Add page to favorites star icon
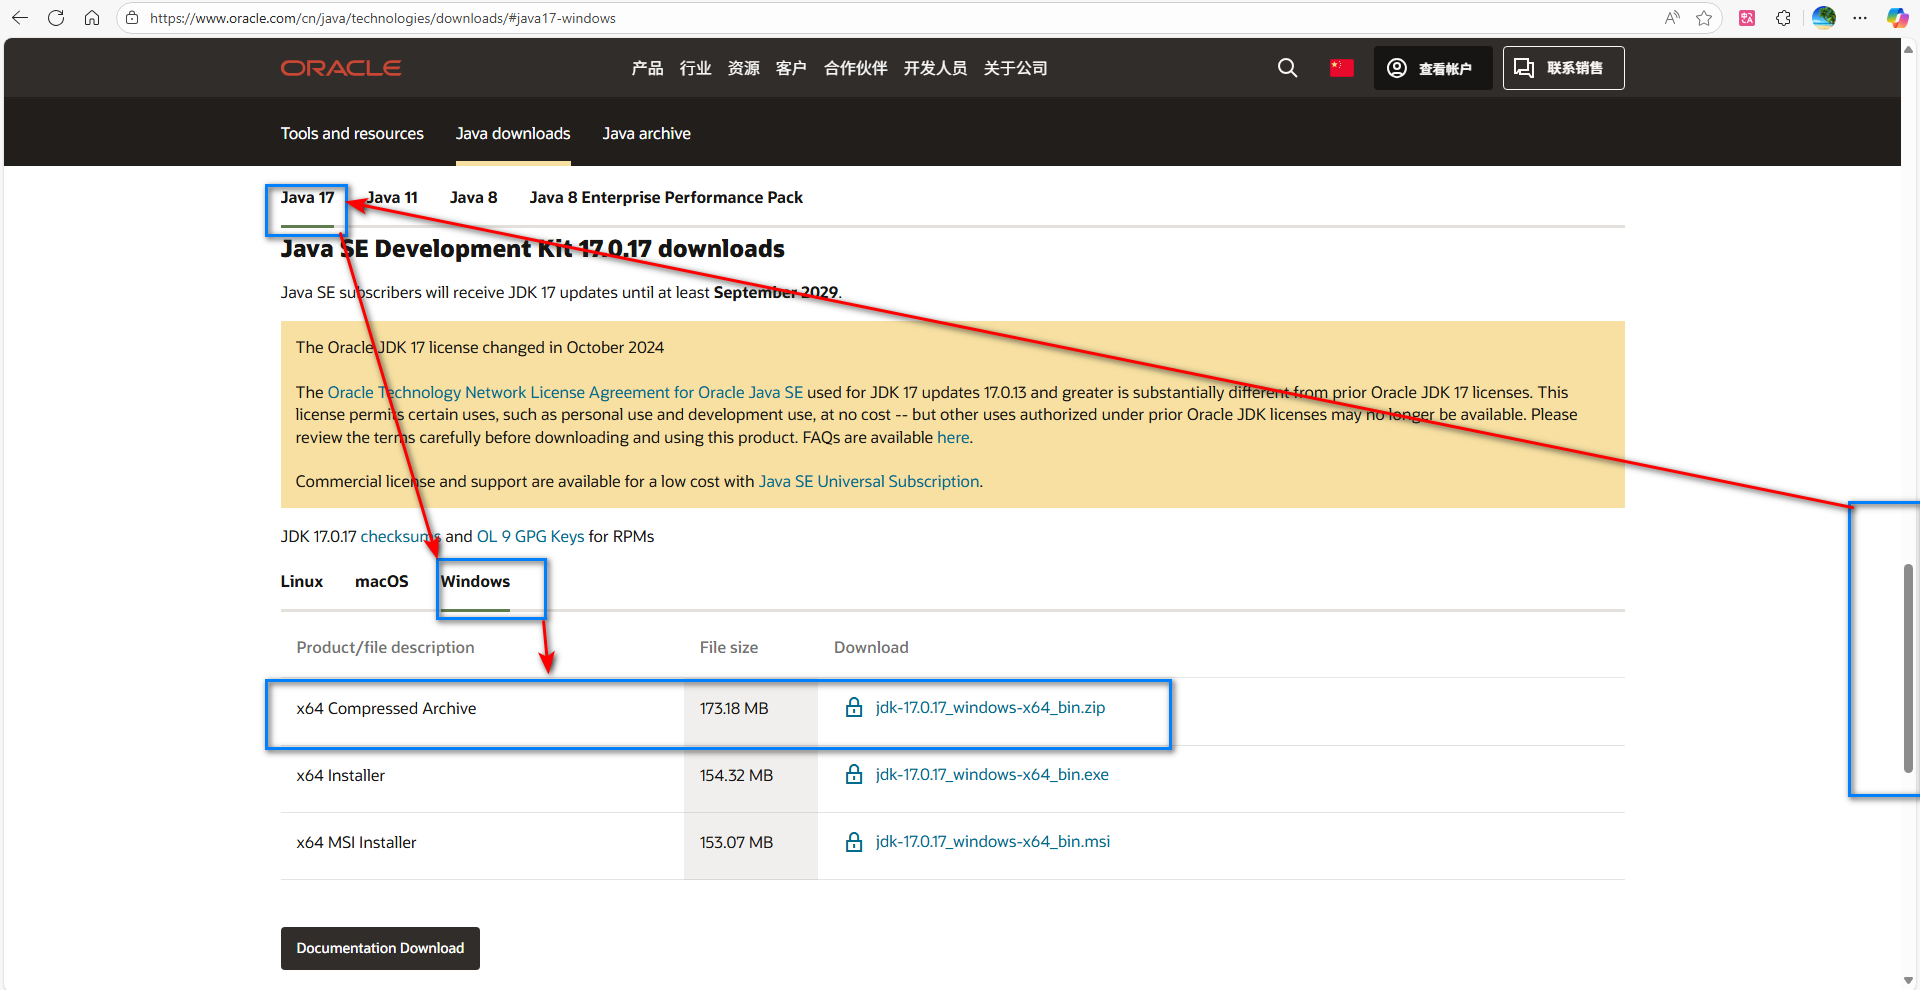 (1704, 18)
